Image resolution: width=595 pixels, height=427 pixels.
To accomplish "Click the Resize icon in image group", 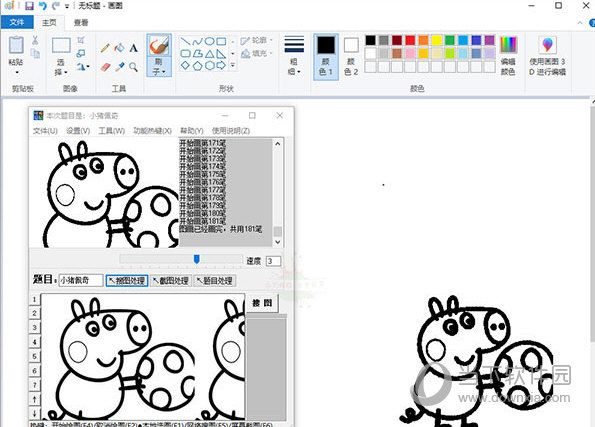I will tap(81, 54).
